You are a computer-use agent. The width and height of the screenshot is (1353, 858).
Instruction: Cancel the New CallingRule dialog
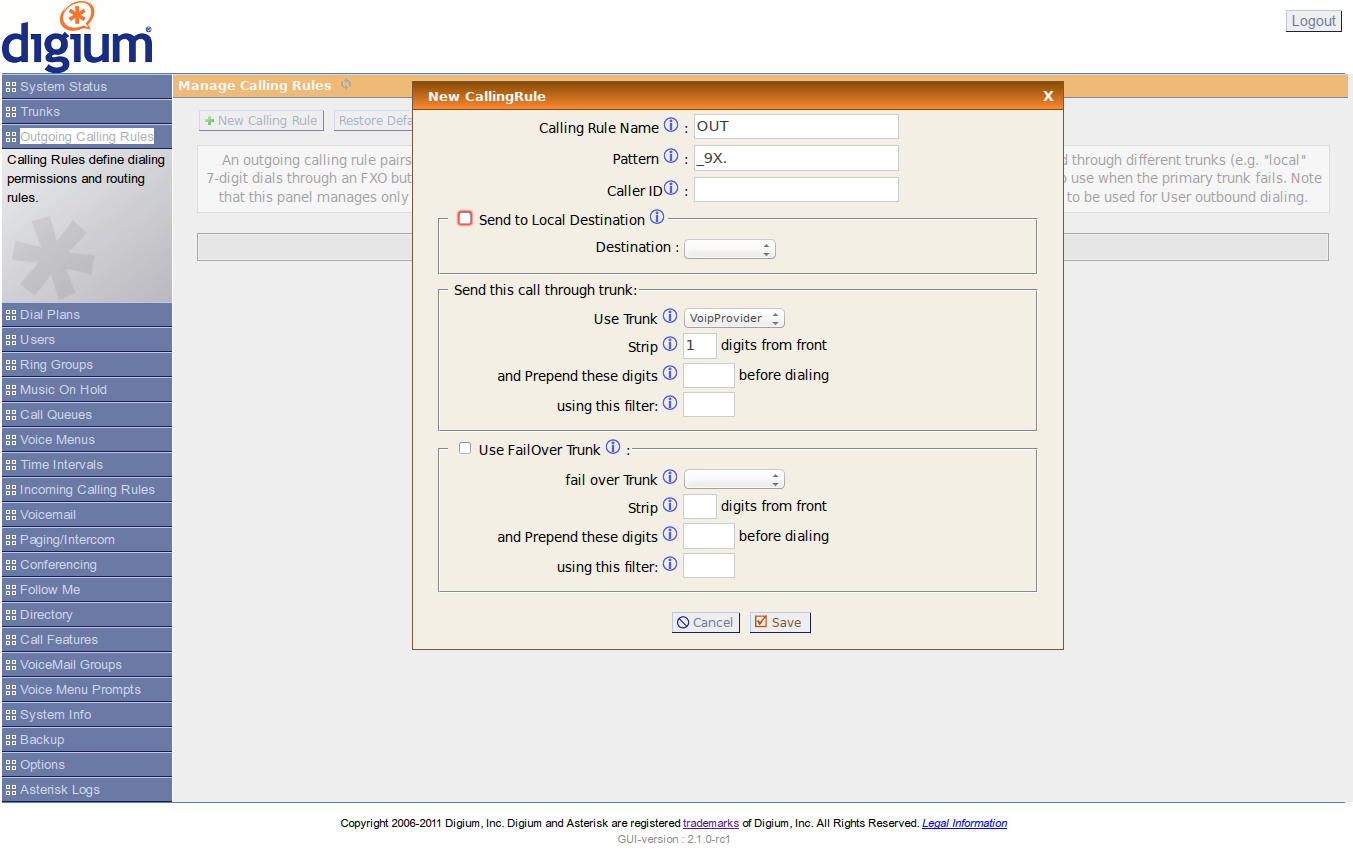click(x=705, y=622)
